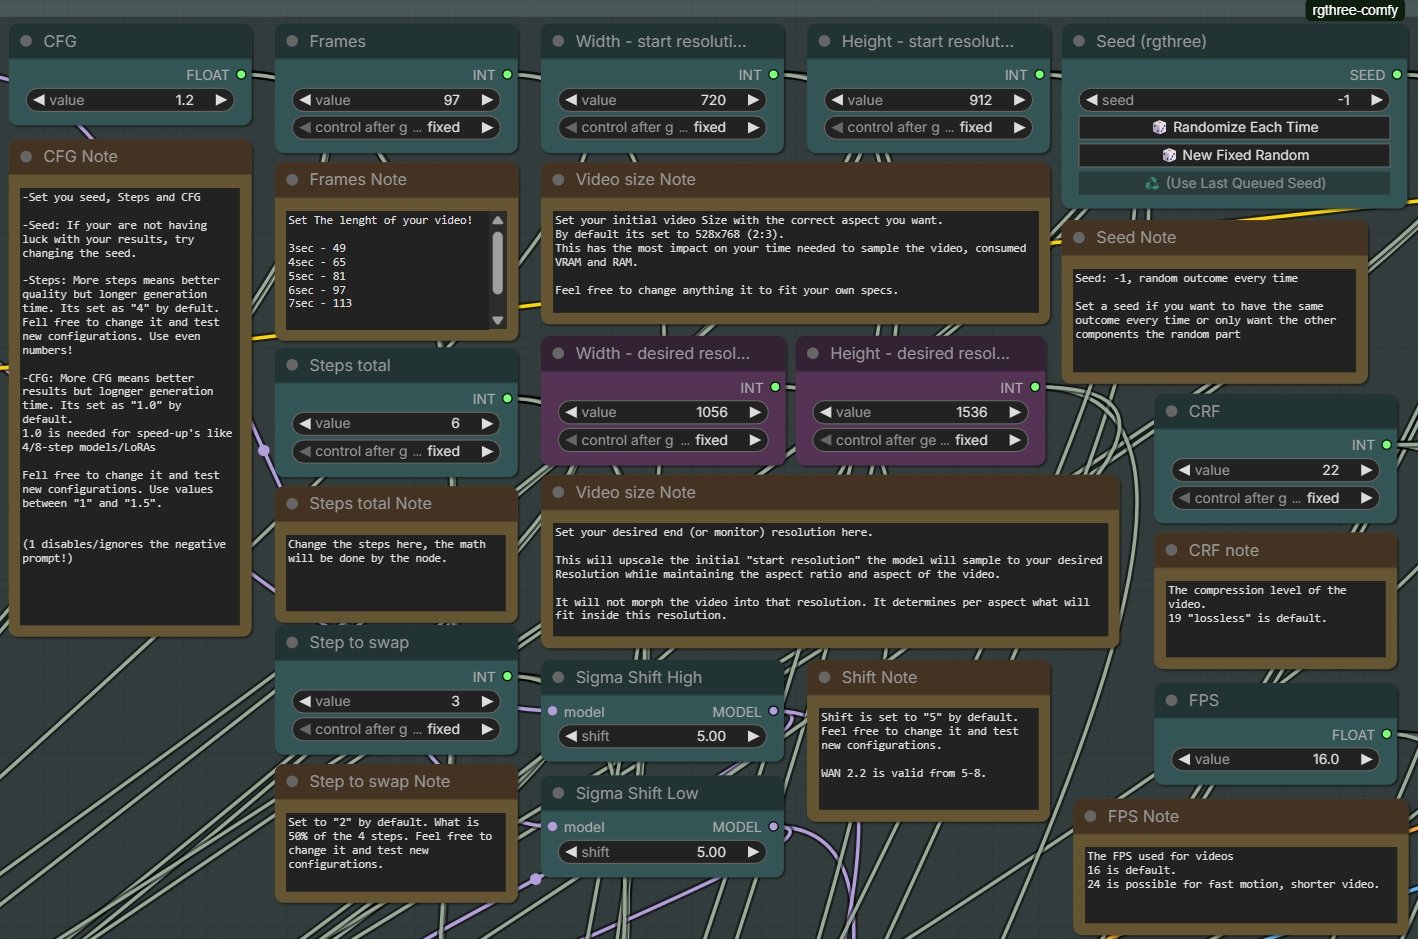The width and height of the screenshot is (1418, 939).
Task: Increase Steps total value with right arrow
Action: [487, 423]
